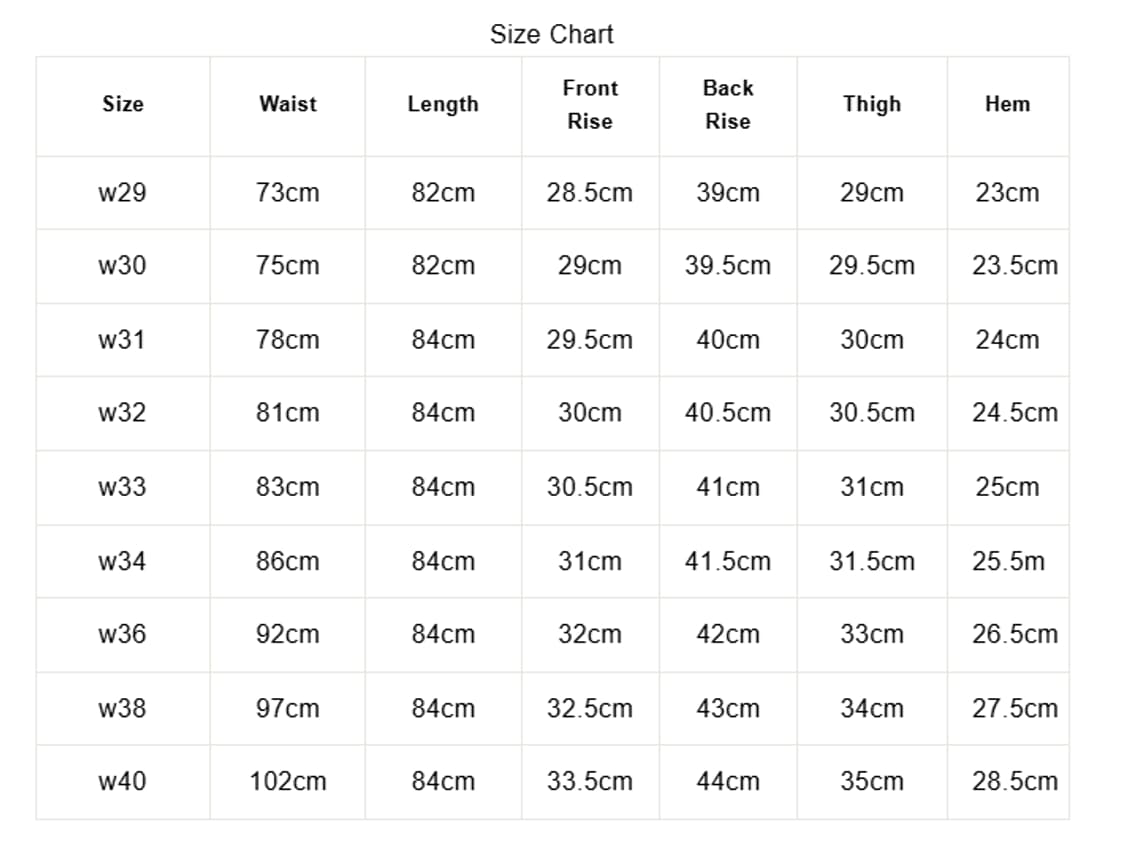Select the w32 size row label
Screen dimensions: 1125x848
pyautogui.click(x=123, y=413)
